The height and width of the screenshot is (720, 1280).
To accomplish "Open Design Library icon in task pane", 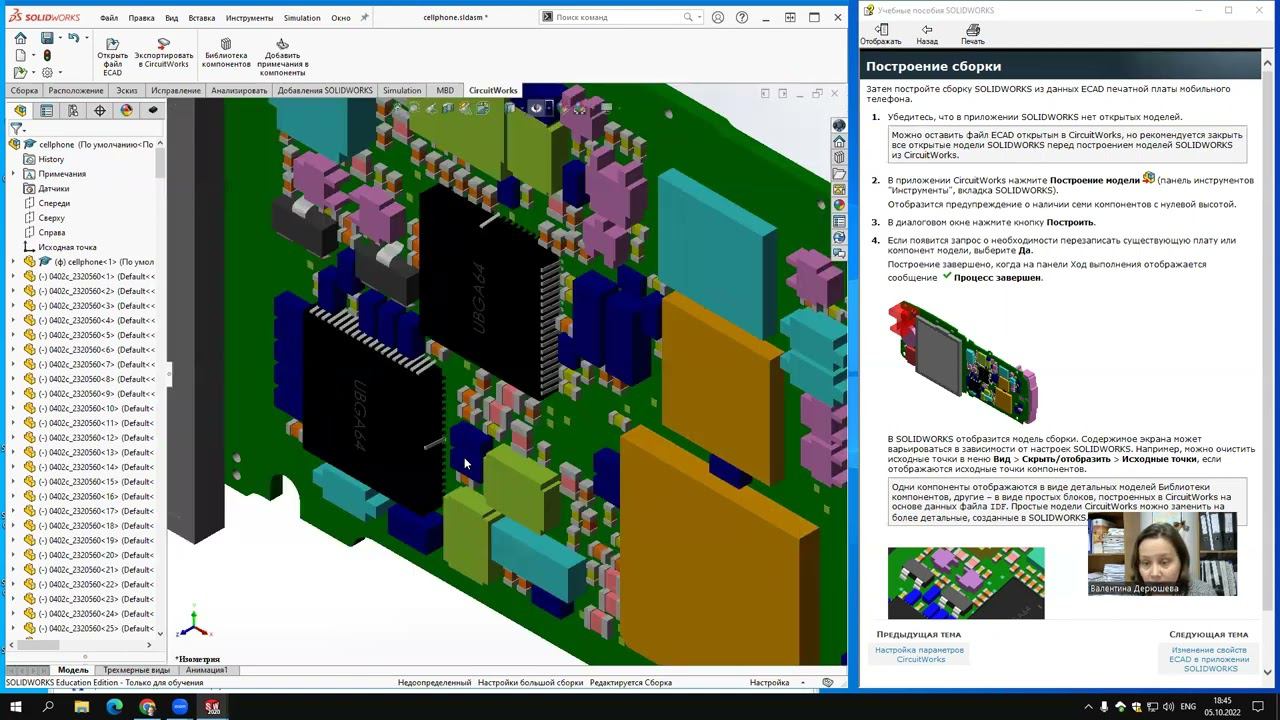I will coord(839,158).
